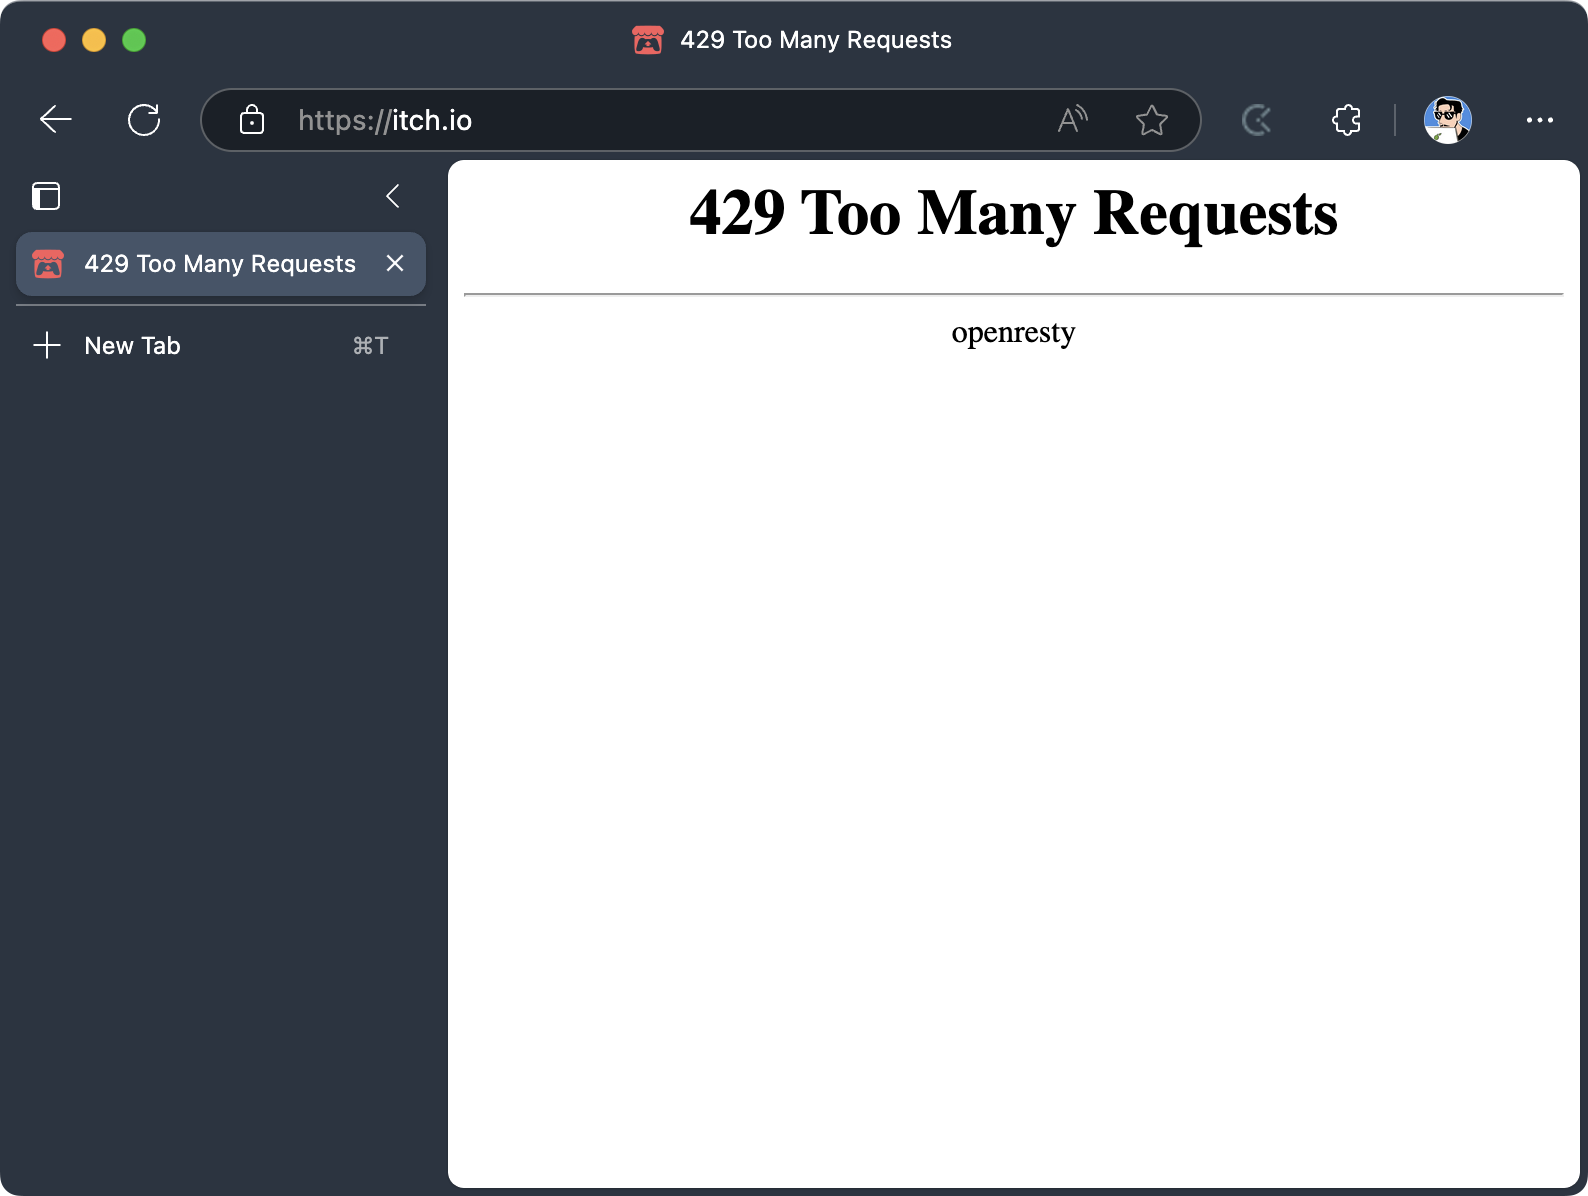The width and height of the screenshot is (1588, 1196).
Task: Open a New Tab from sidebar
Action: [x=132, y=346]
